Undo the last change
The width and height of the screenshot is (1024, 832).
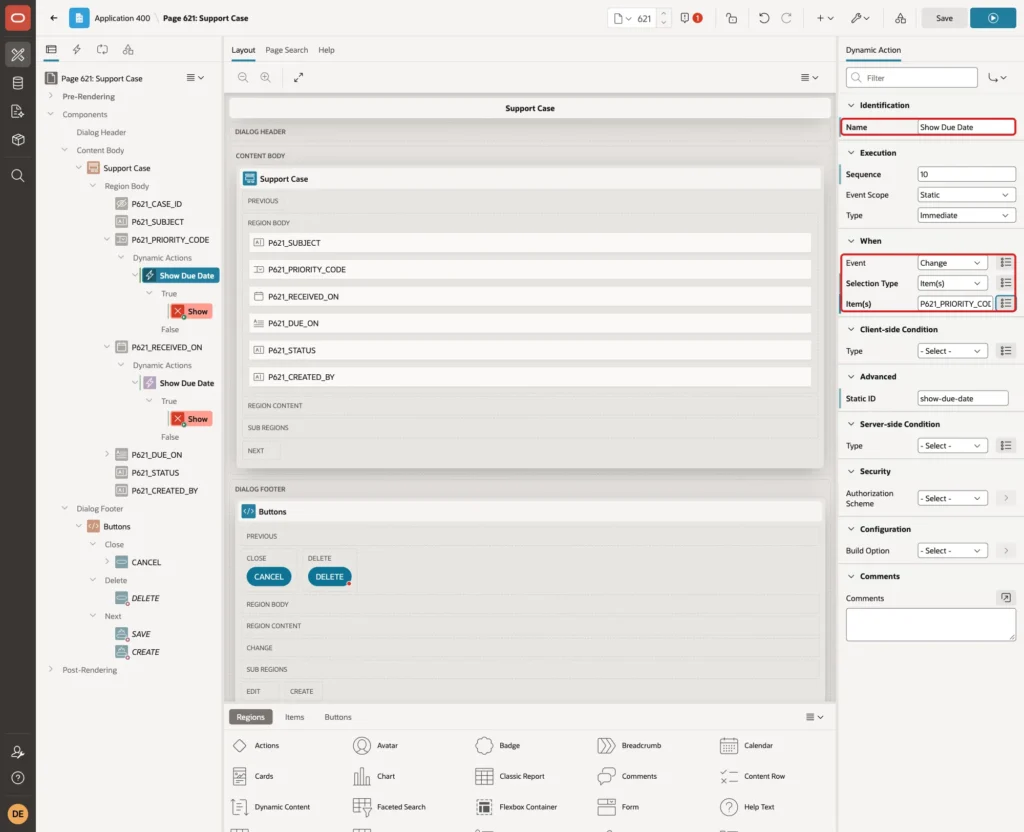point(763,18)
